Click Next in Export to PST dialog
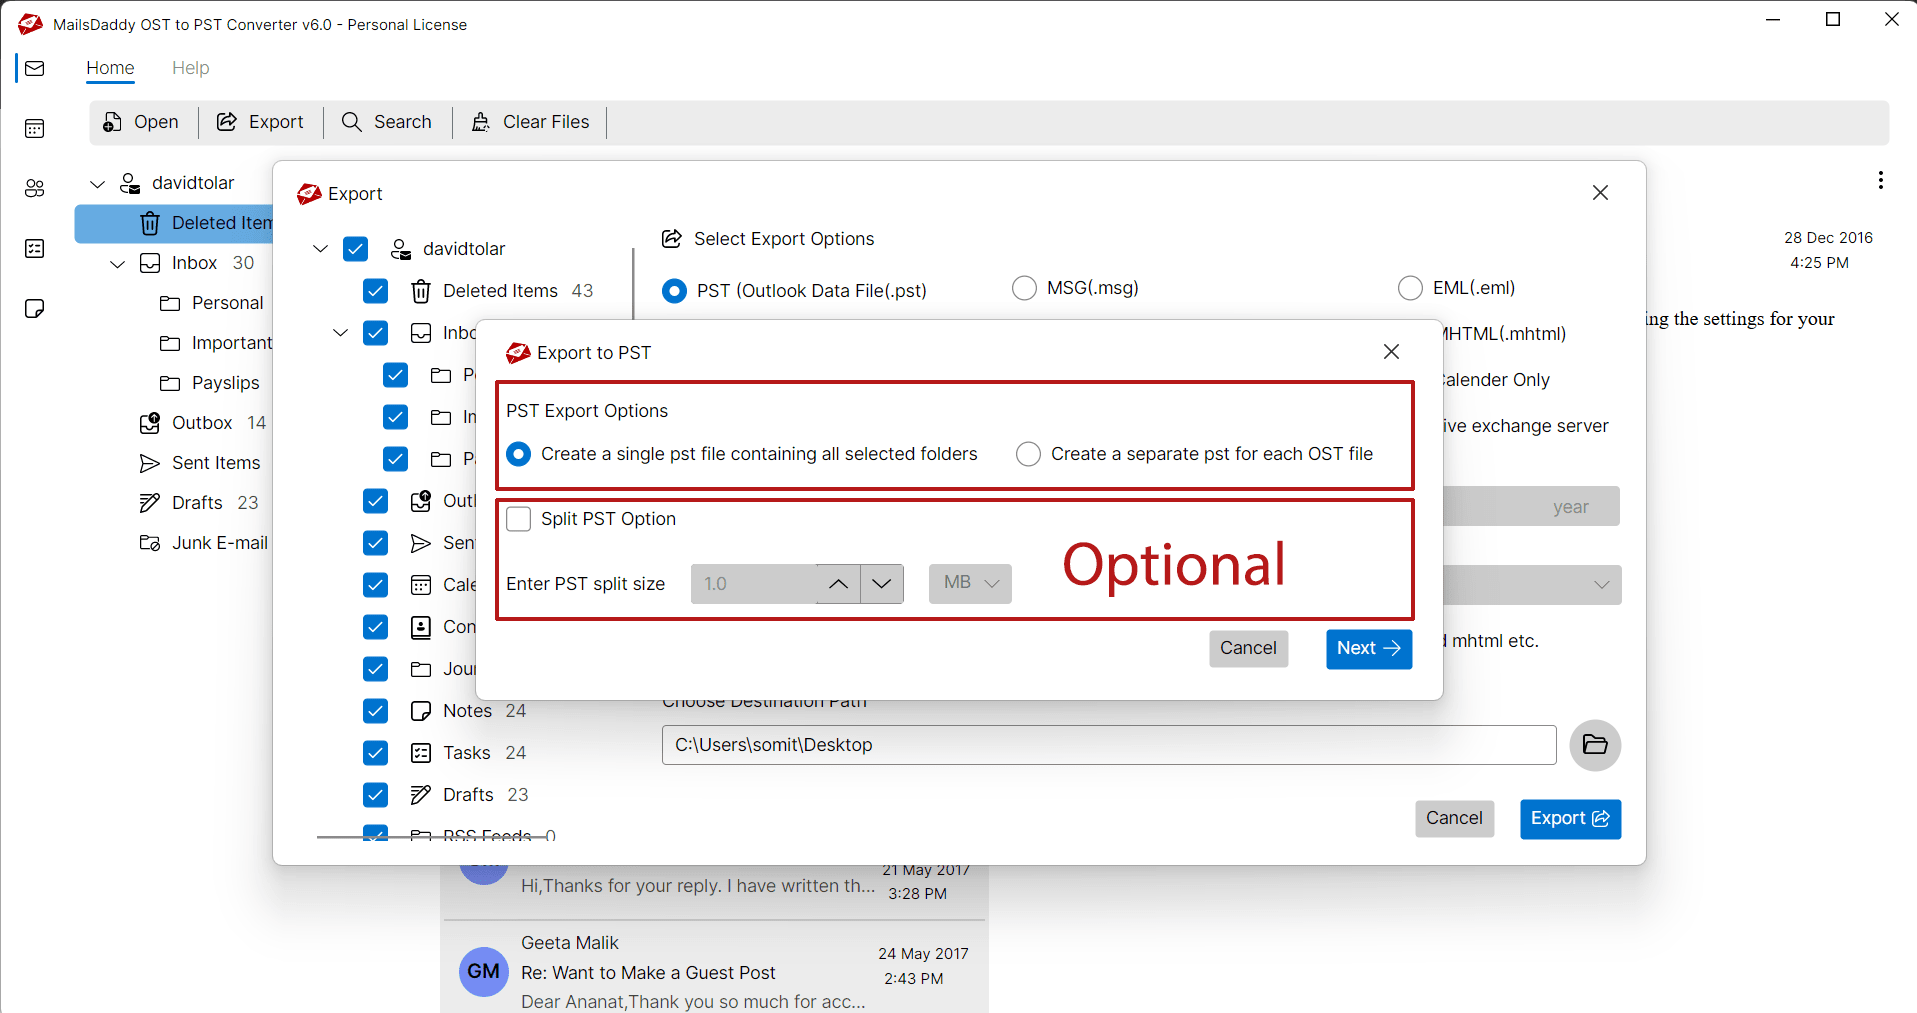Image resolution: width=1917 pixels, height=1013 pixels. tap(1369, 649)
